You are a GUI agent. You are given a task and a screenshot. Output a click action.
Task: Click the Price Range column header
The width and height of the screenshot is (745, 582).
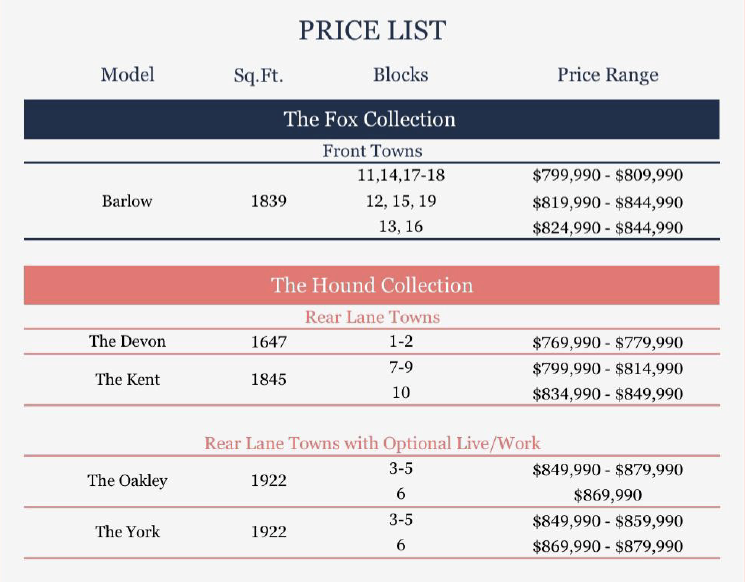tap(608, 75)
